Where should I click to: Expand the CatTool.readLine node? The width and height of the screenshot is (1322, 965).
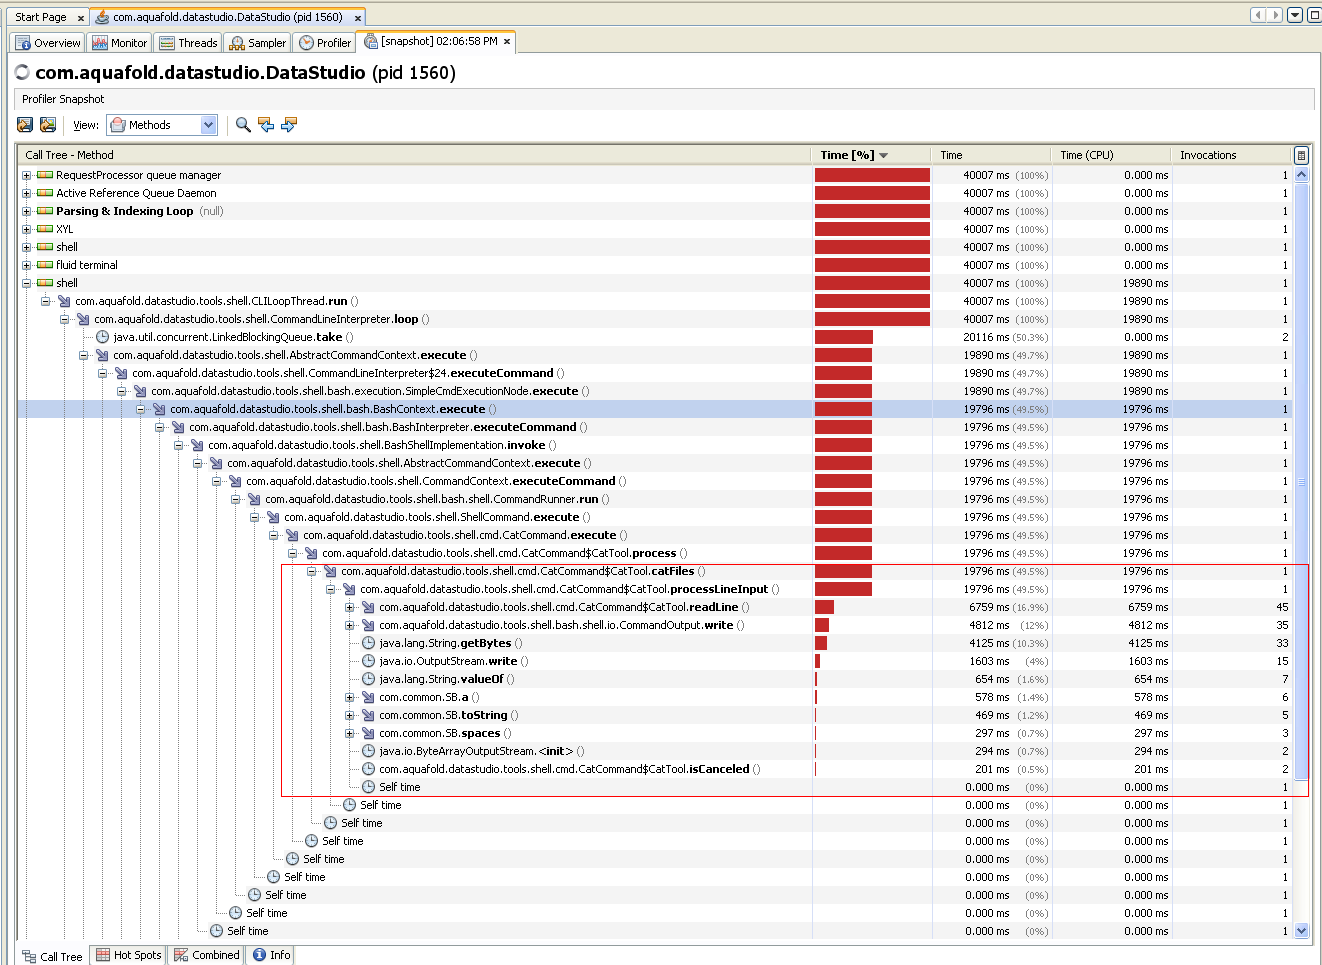coord(350,607)
